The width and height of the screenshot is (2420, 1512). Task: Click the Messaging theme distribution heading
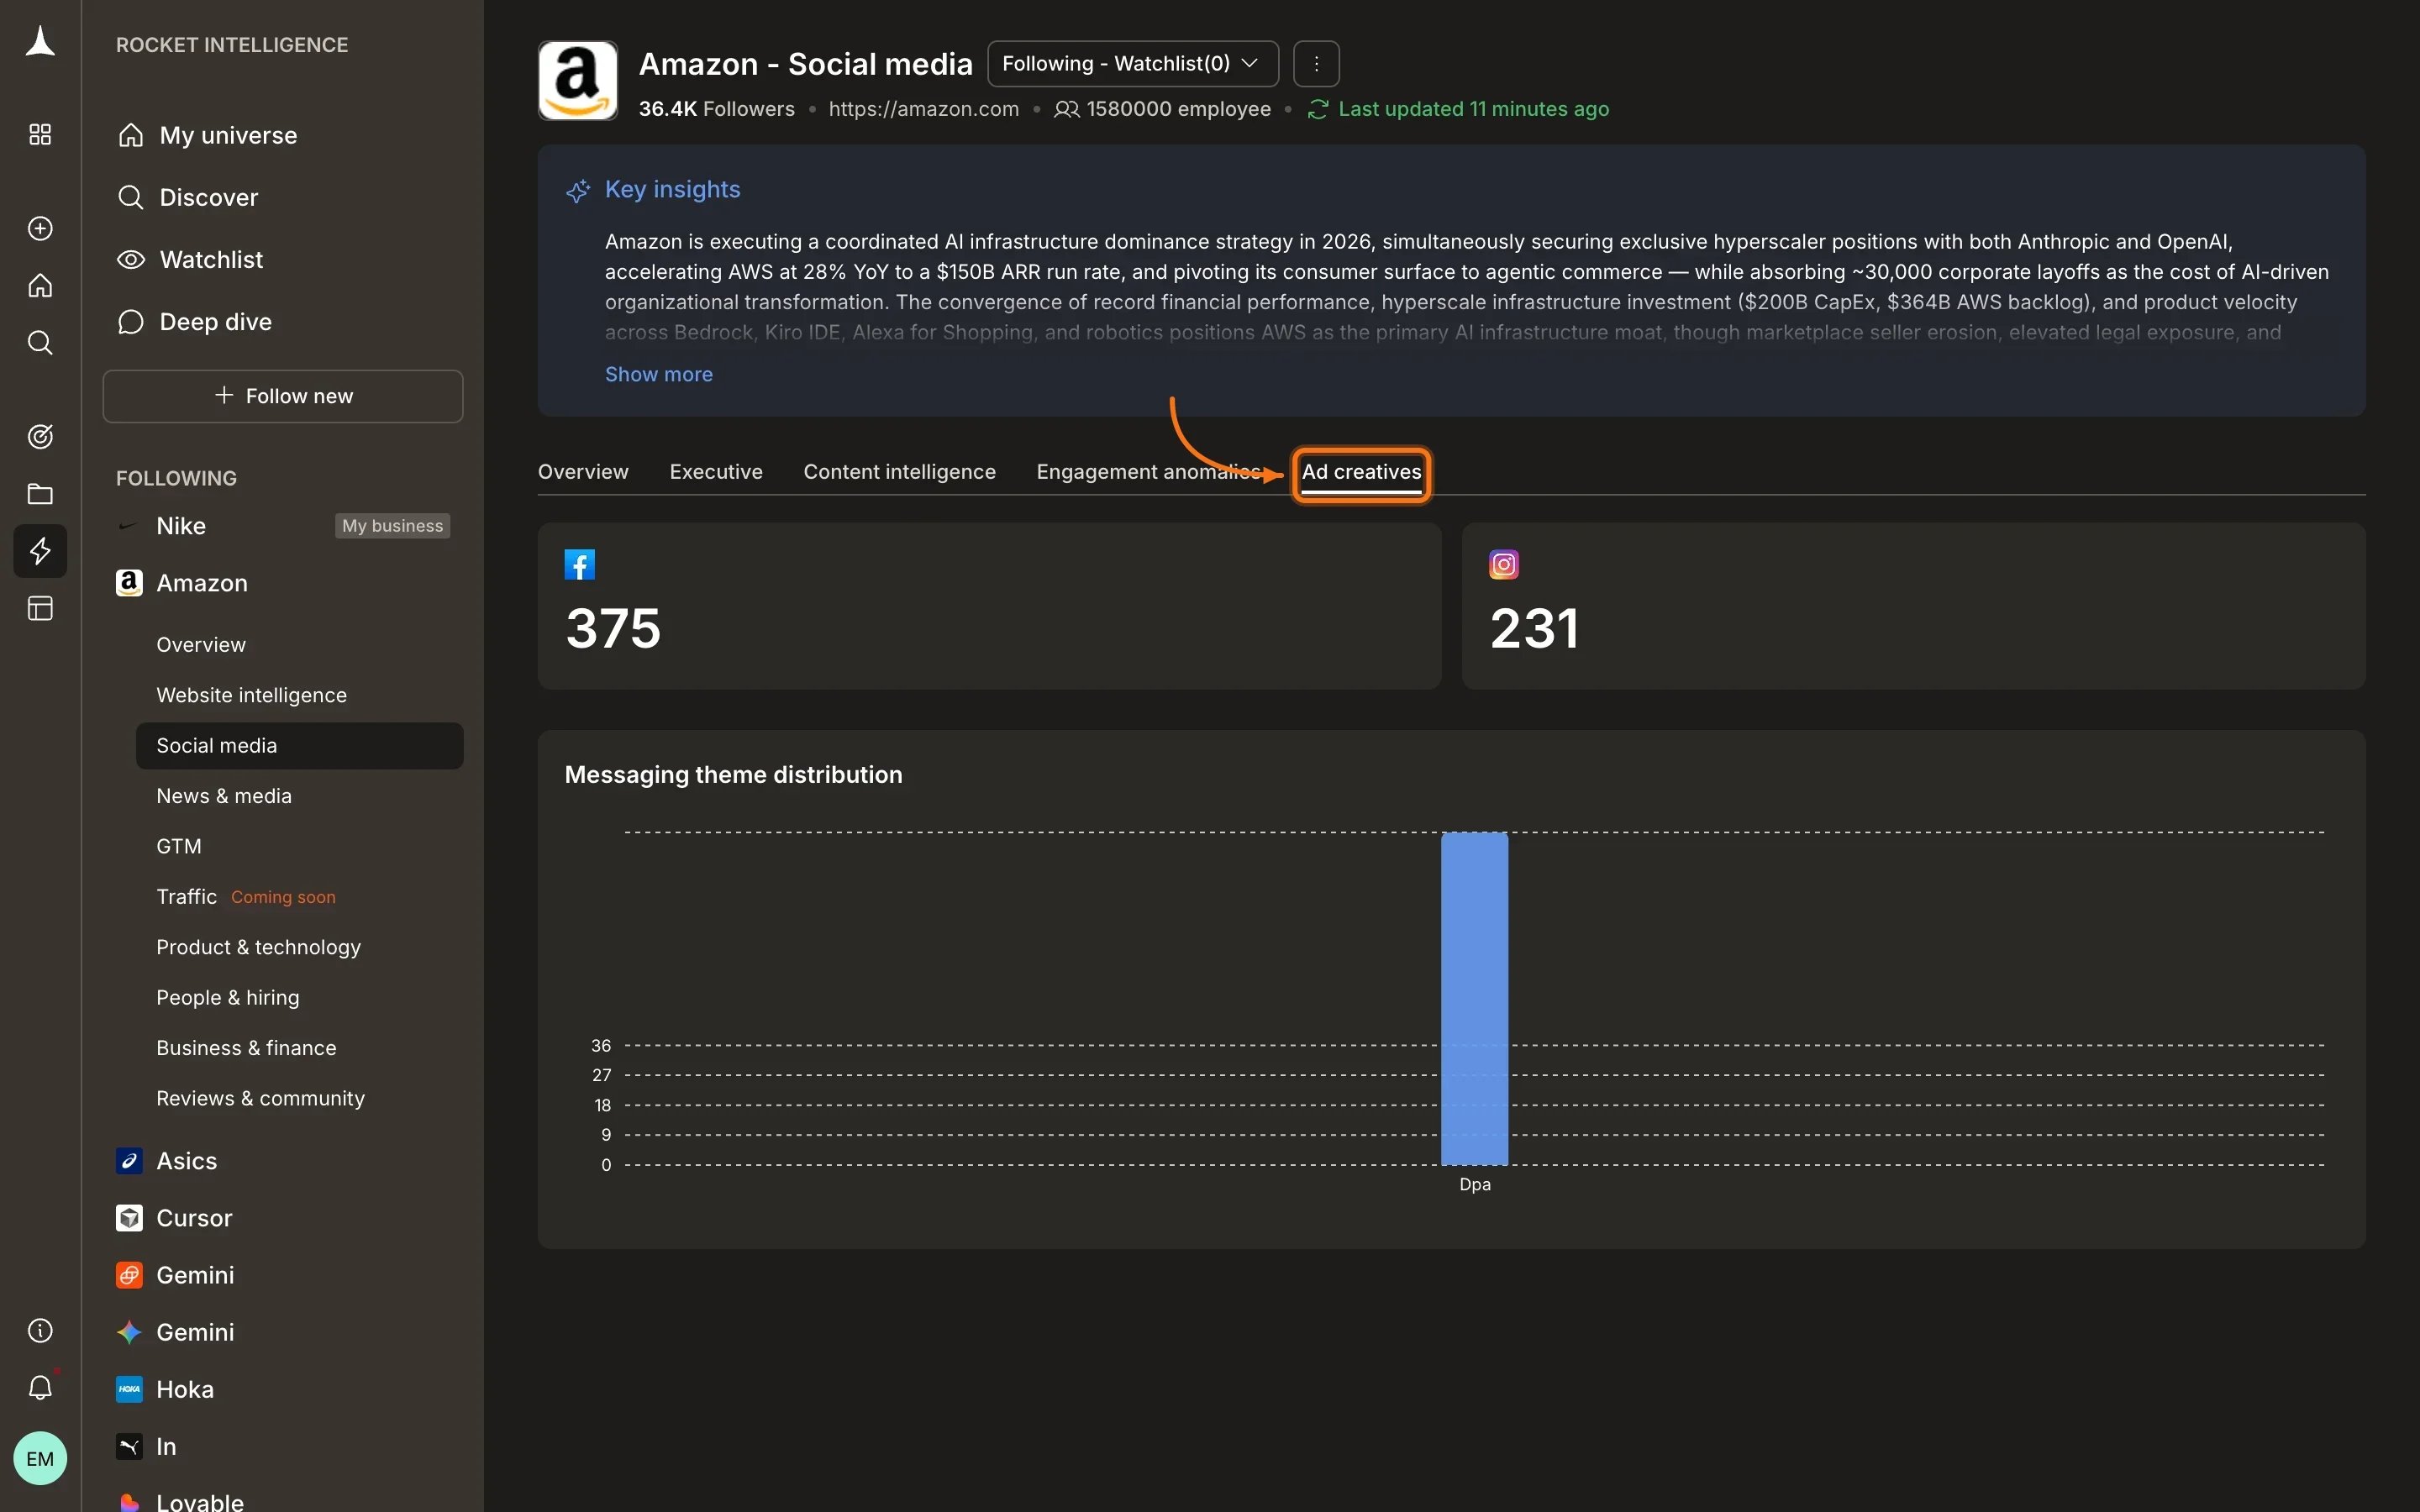pyautogui.click(x=733, y=775)
